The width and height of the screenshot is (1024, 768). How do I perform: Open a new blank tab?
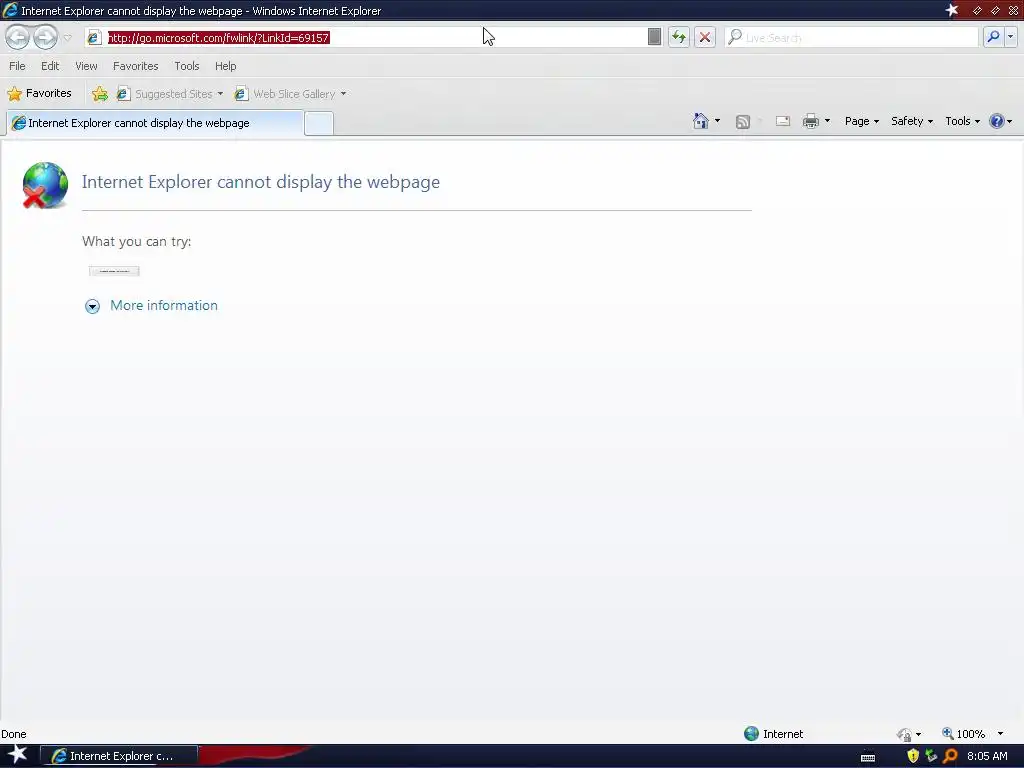click(319, 123)
